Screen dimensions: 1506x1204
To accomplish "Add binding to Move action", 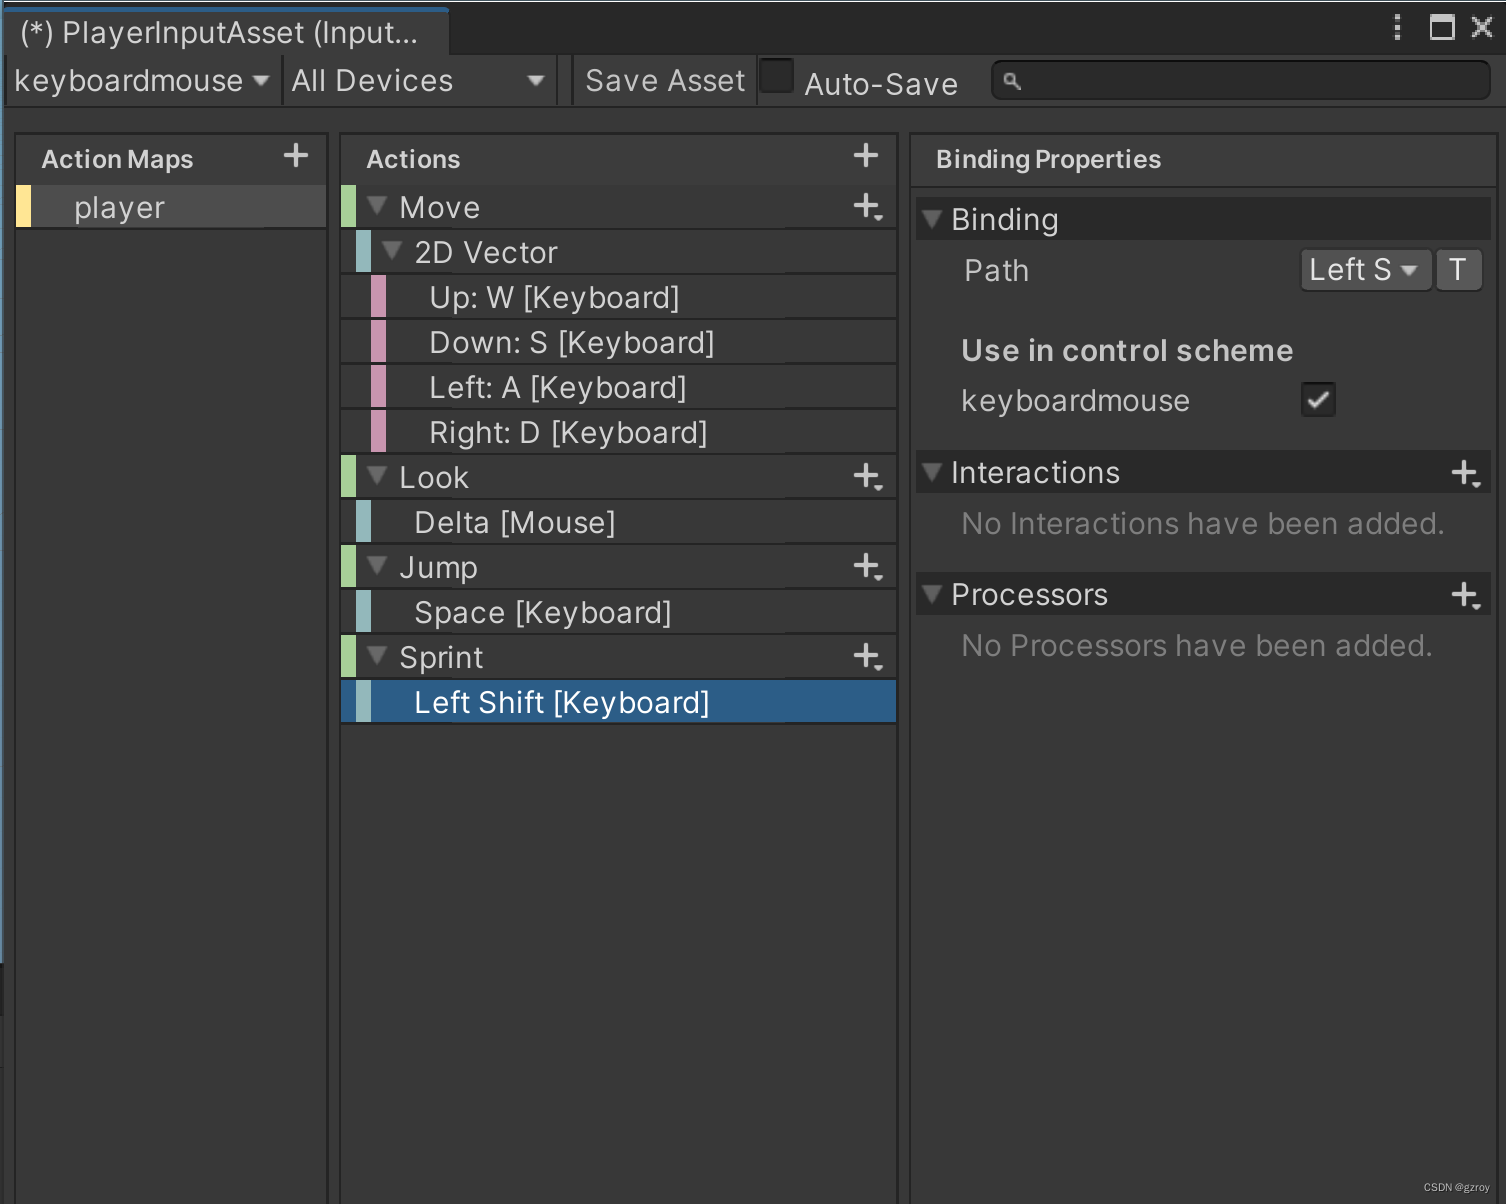I will click(868, 207).
